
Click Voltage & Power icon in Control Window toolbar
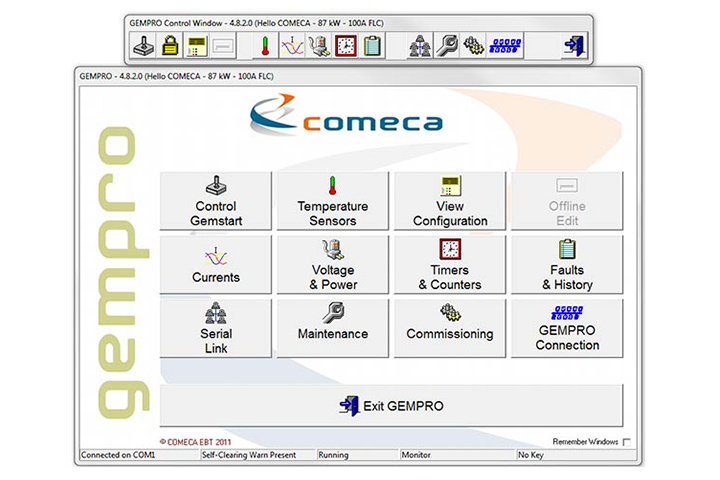tap(319, 45)
